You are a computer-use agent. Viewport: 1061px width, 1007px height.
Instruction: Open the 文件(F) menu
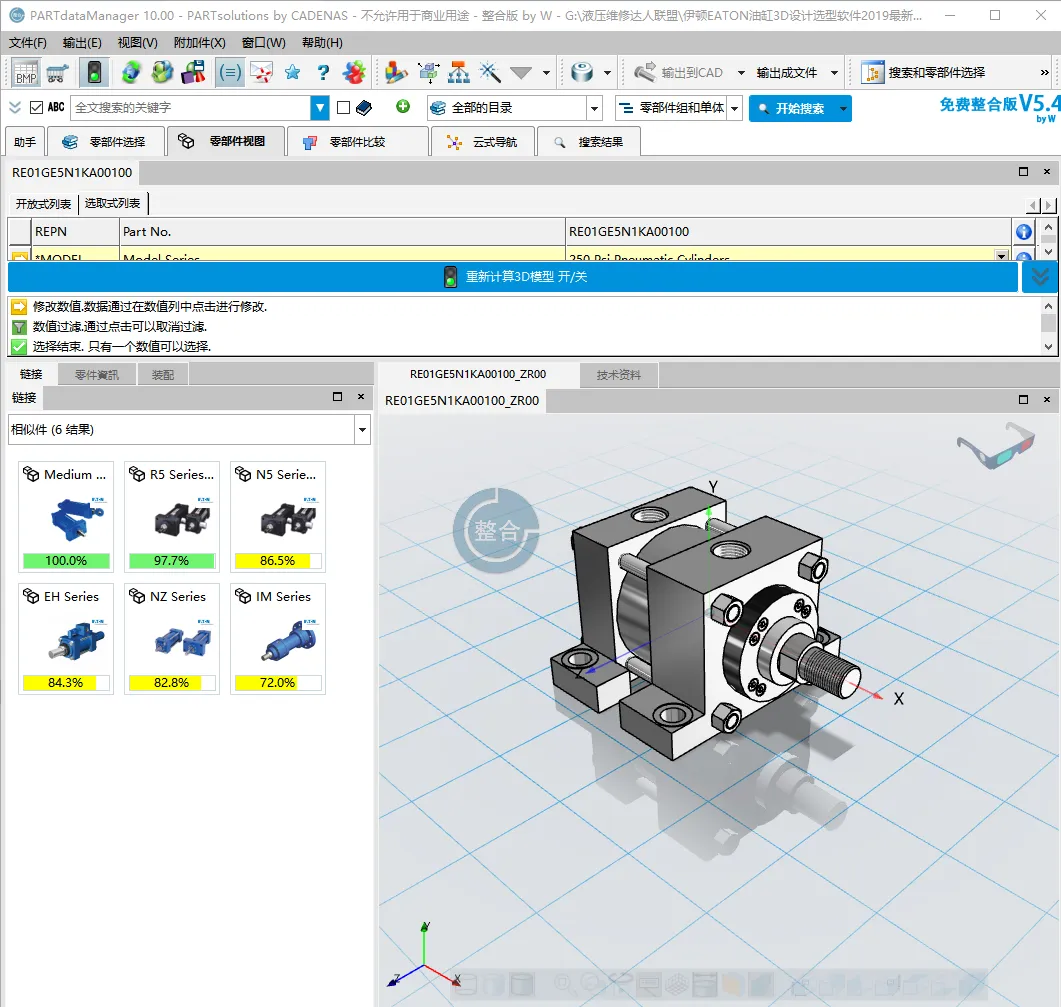28,43
